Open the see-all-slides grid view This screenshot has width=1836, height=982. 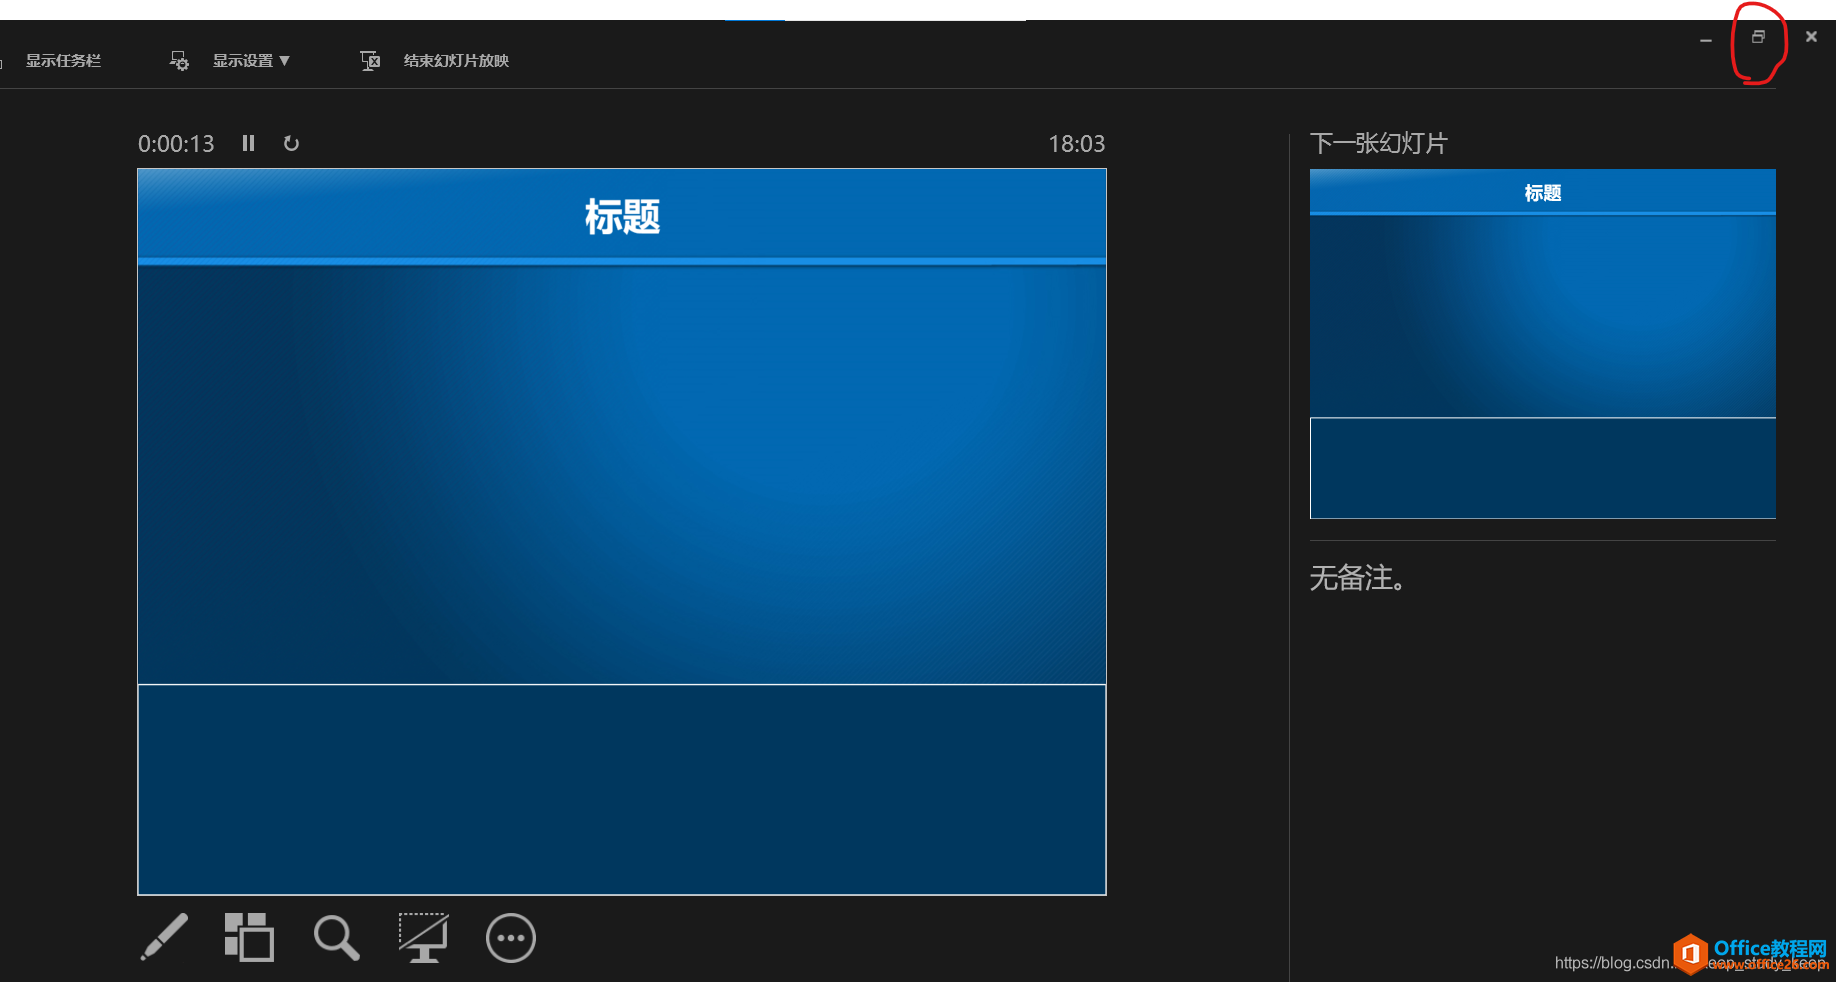pos(249,938)
